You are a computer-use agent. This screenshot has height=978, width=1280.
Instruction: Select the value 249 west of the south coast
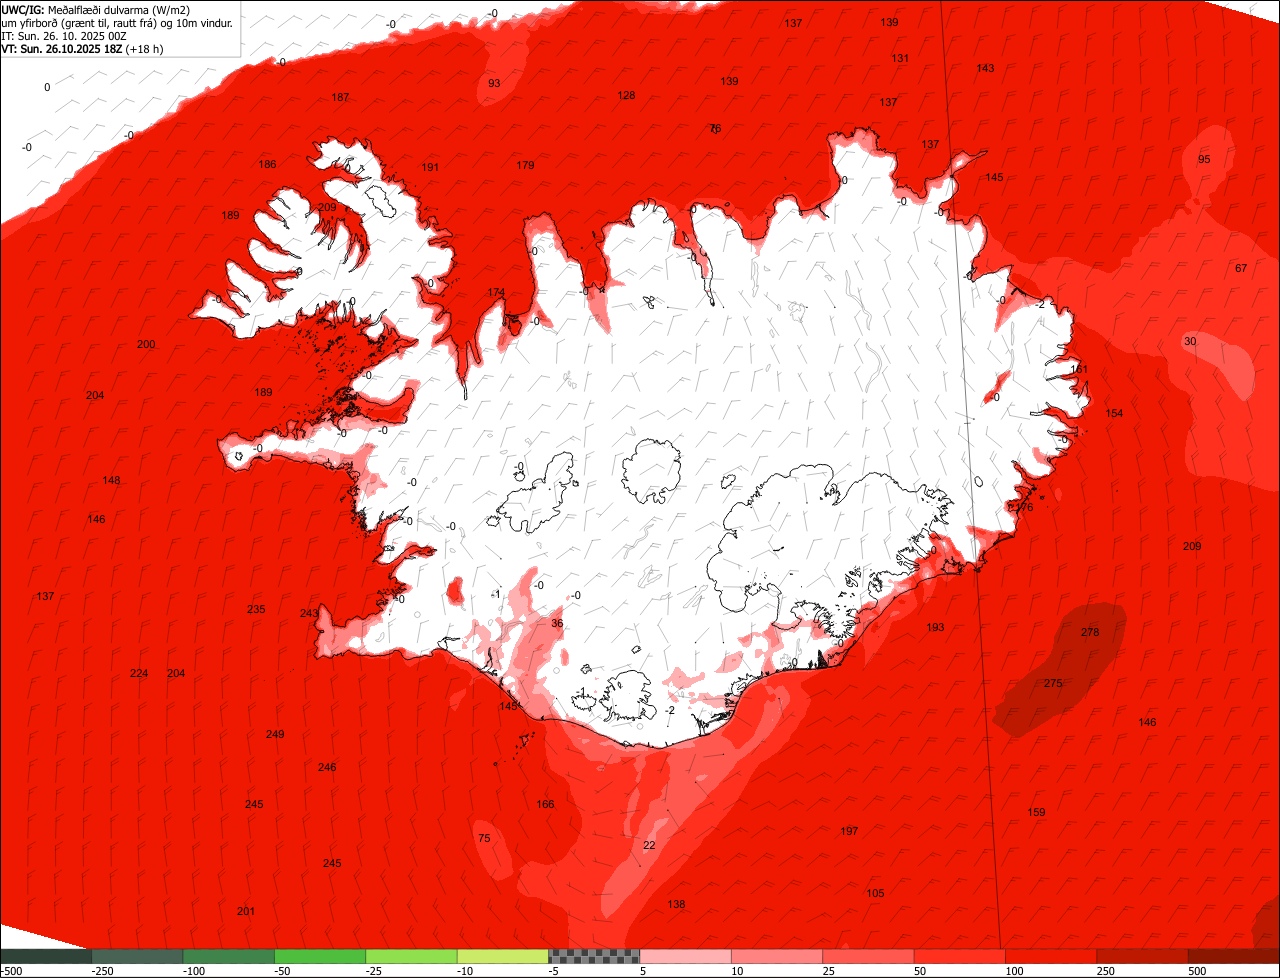tap(275, 734)
